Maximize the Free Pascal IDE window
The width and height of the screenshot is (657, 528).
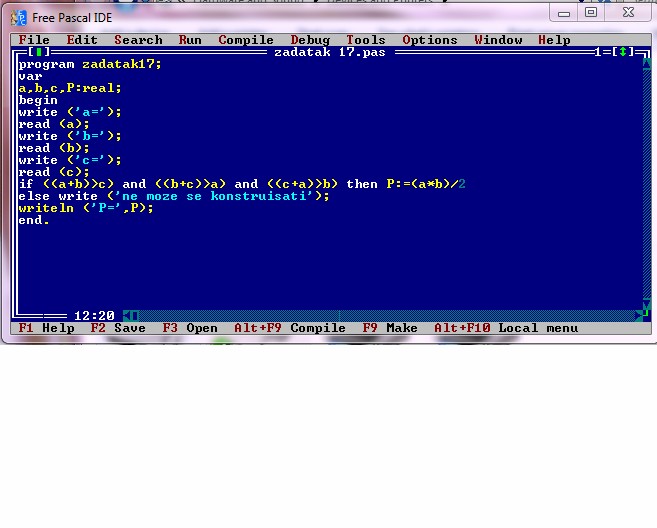[x=591, y=13]
